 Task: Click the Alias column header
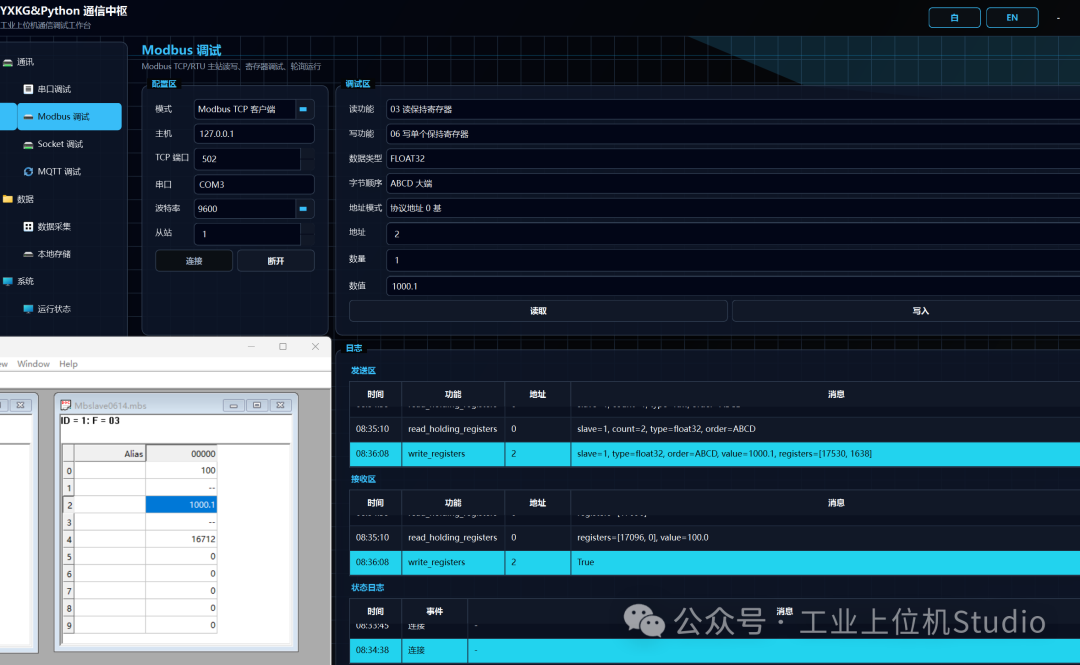tap(110, 453)
